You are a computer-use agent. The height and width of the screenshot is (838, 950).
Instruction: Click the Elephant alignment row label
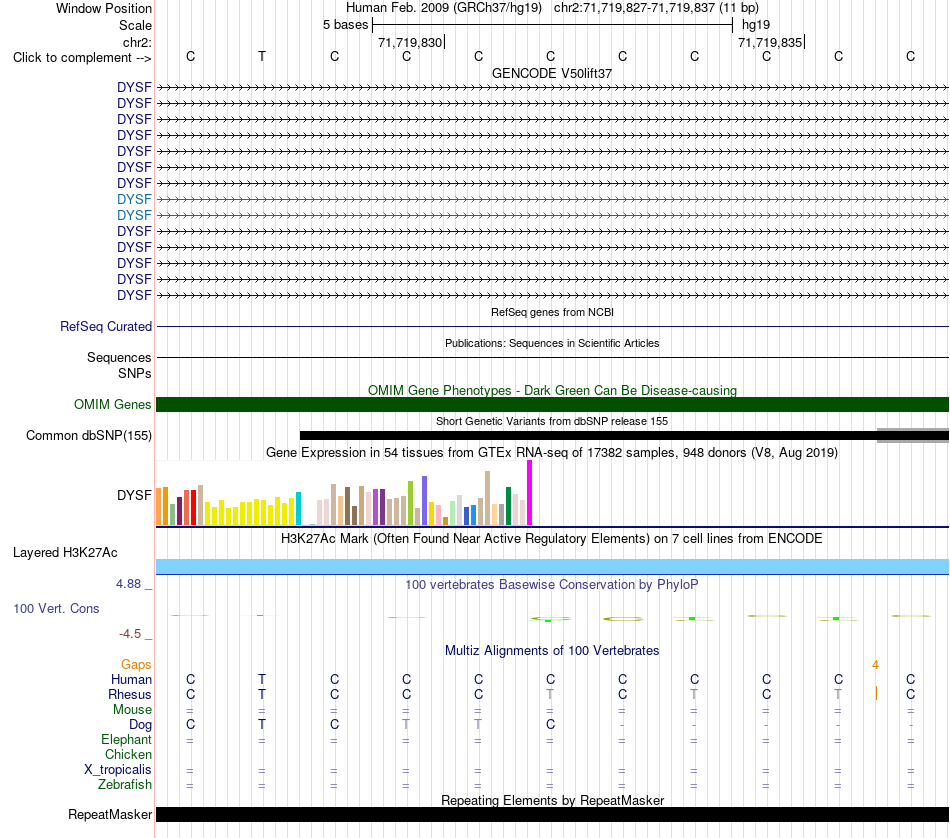coord(126,740)
